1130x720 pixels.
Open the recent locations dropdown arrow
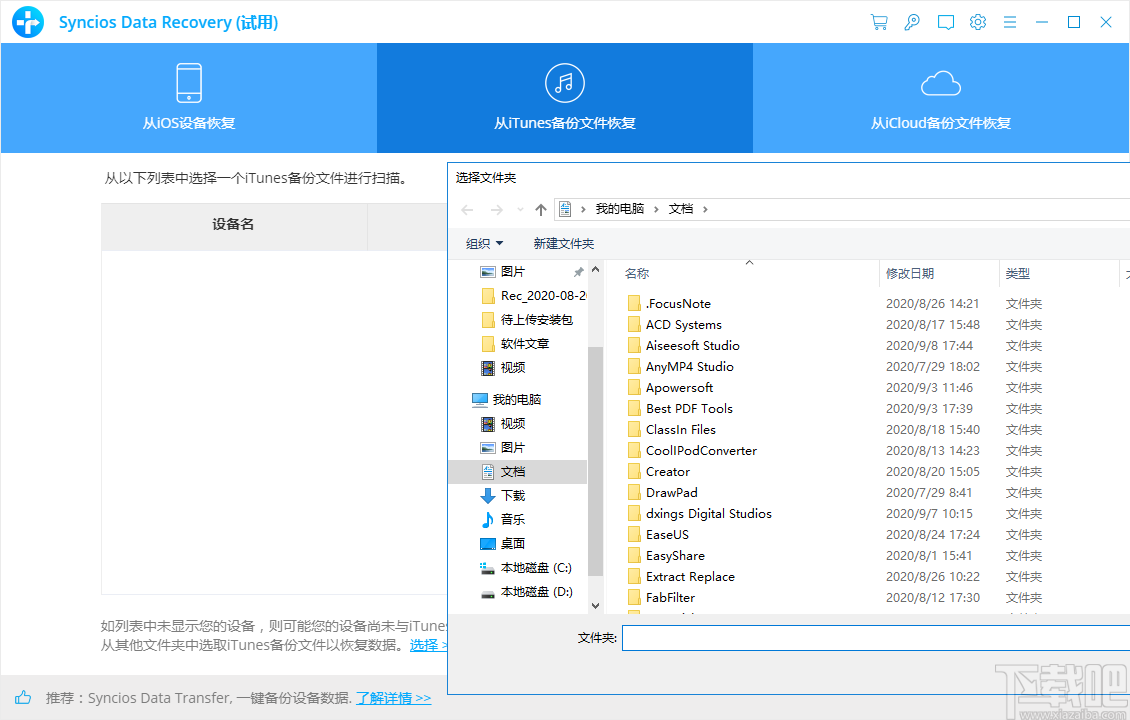(520, 210)
